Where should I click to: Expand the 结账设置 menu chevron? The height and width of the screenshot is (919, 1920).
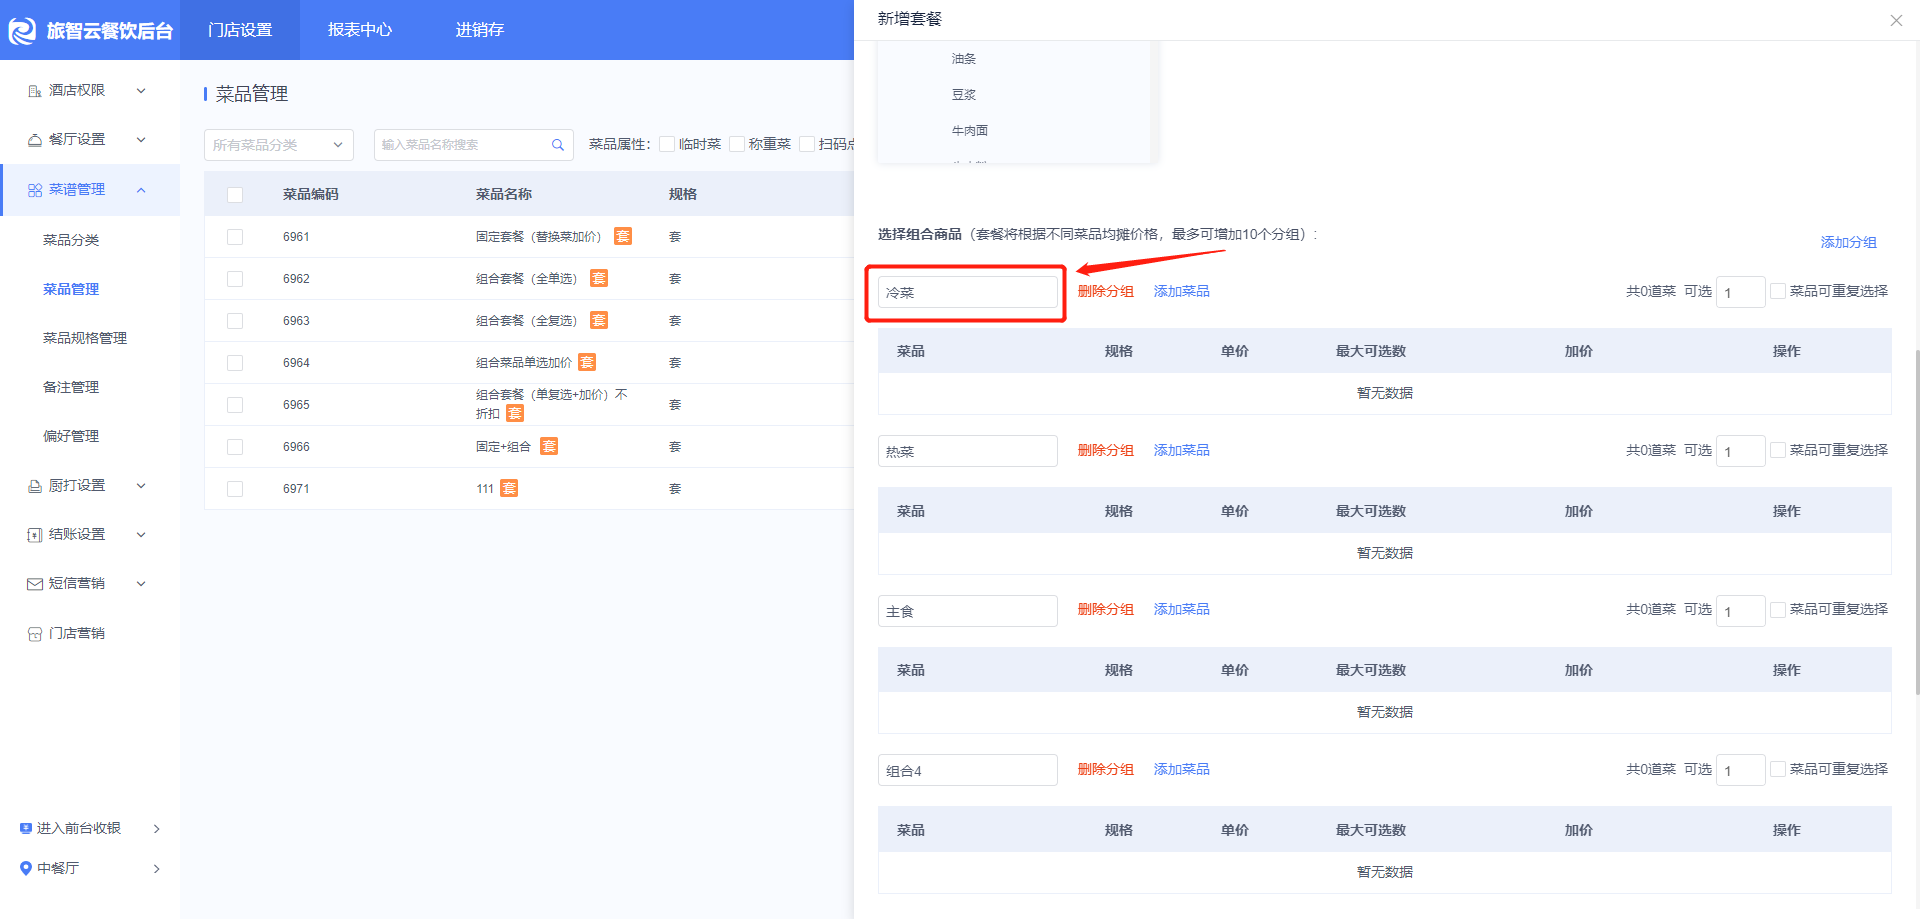pos(141,535)
